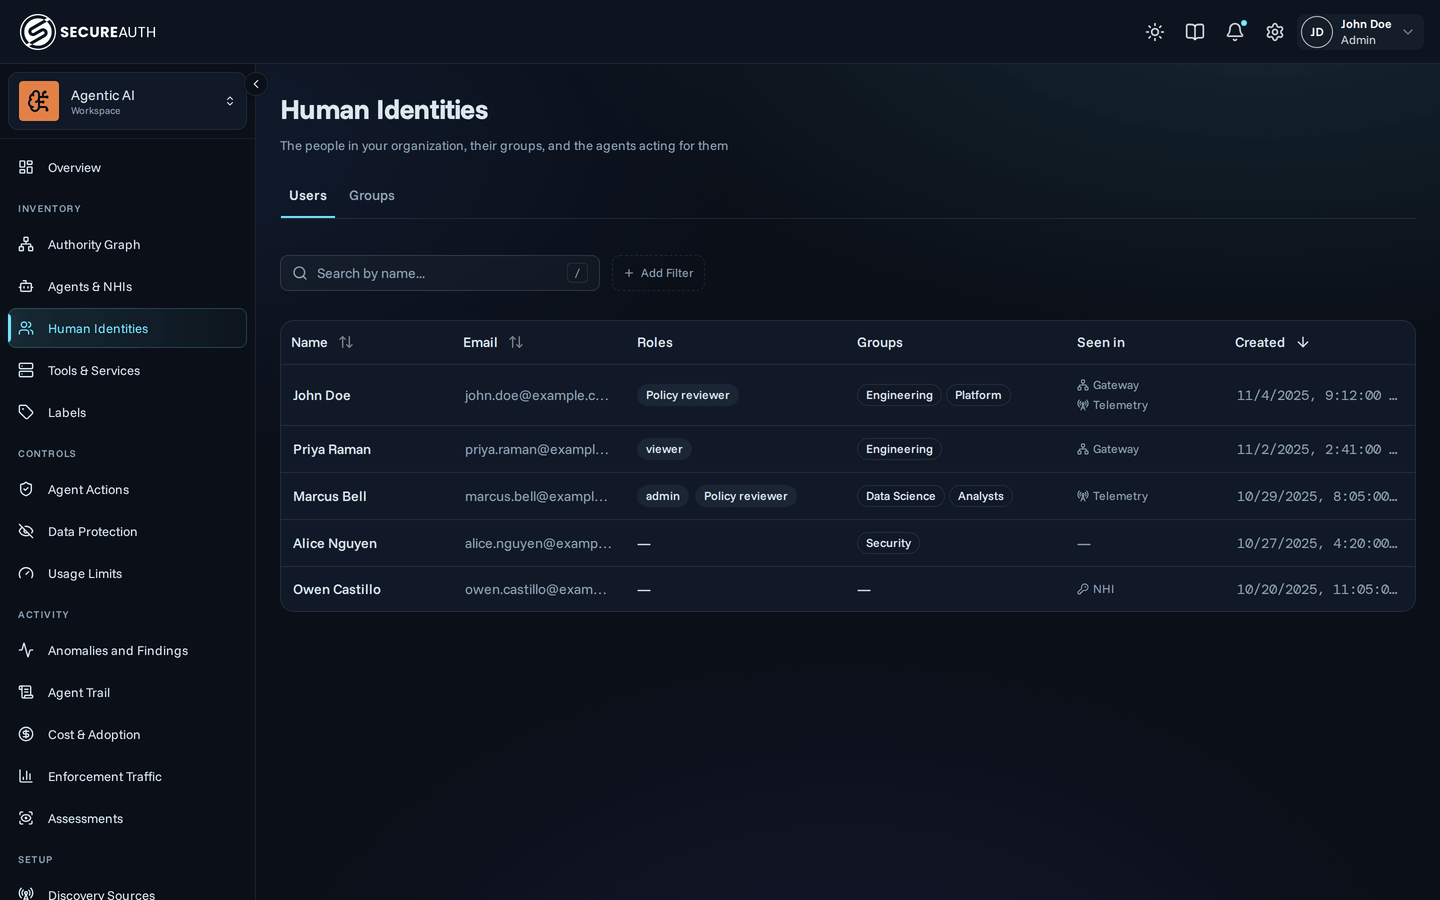This screenshot has width=1440, height=900.
Task: Click the Authority Graph icon in sidebar
Action: click(26, 244)
